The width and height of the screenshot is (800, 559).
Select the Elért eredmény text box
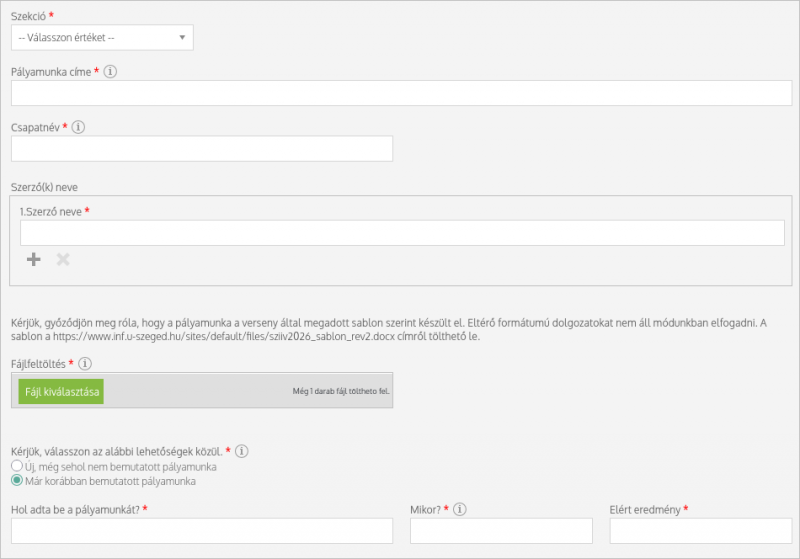[x=700, y=531]
